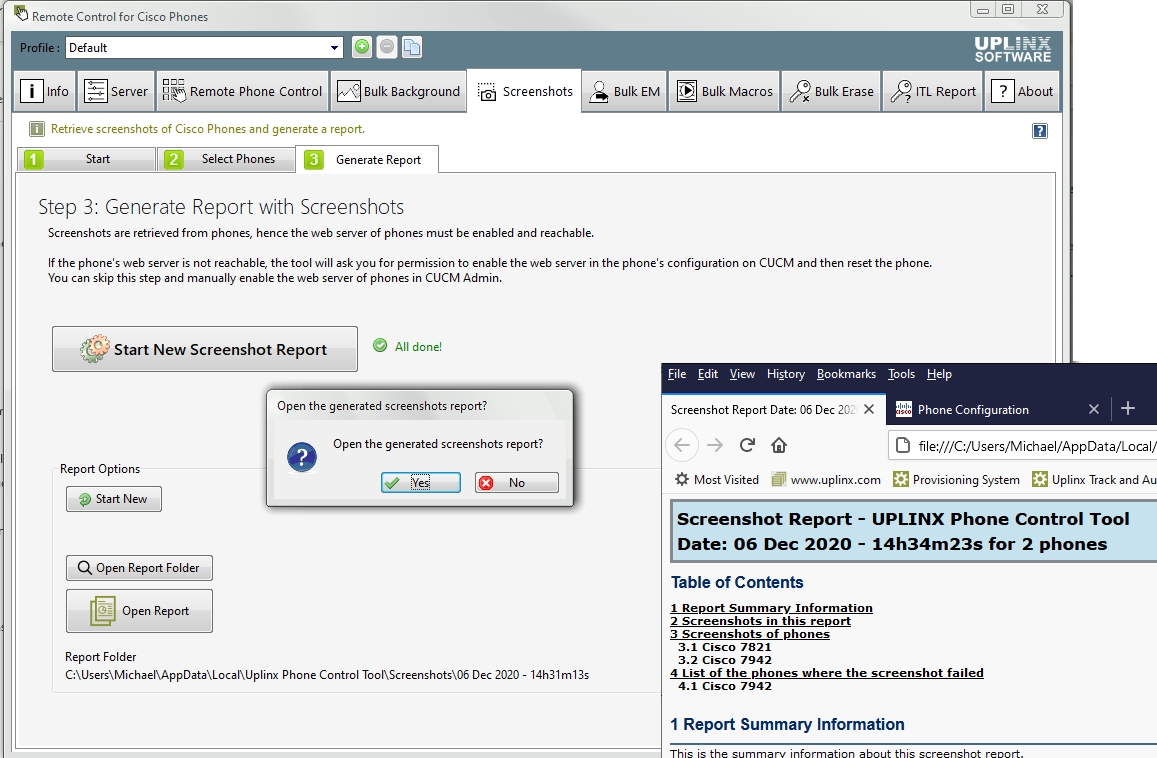Switch to ITL Report tab
The image size is (1157, 758).
pos(933,92)
